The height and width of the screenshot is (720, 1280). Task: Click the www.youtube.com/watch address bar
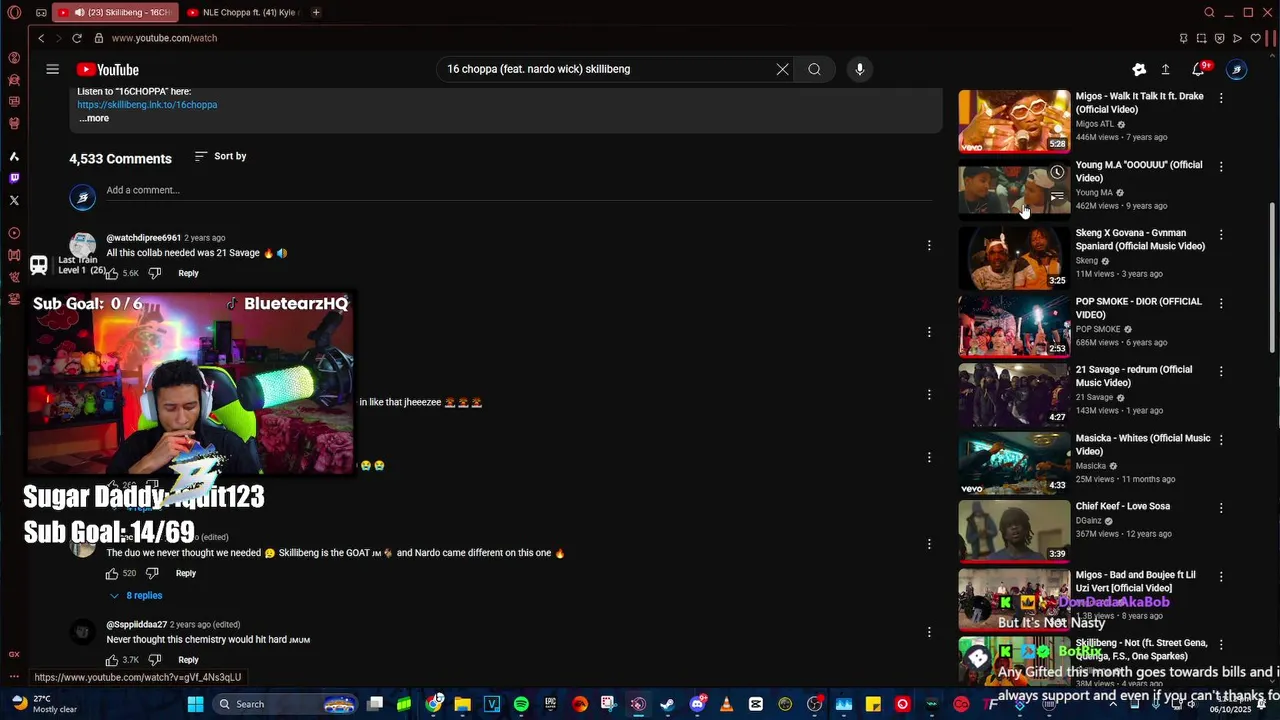pyautogui.click(x=164, y=38)
